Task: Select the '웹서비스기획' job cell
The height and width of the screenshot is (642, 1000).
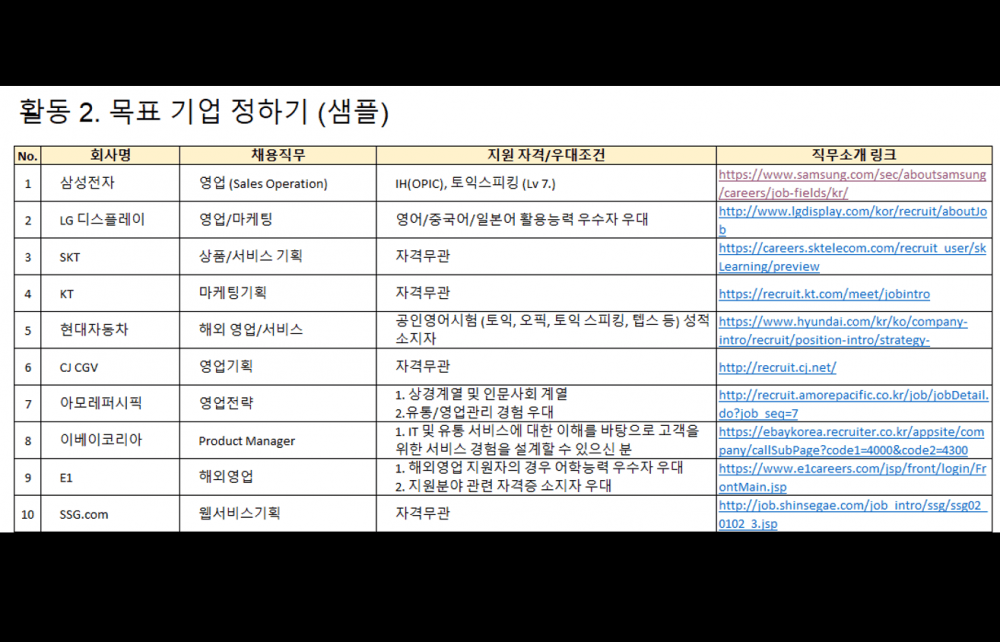Action: pyautogui.click(x=278, y=514)
